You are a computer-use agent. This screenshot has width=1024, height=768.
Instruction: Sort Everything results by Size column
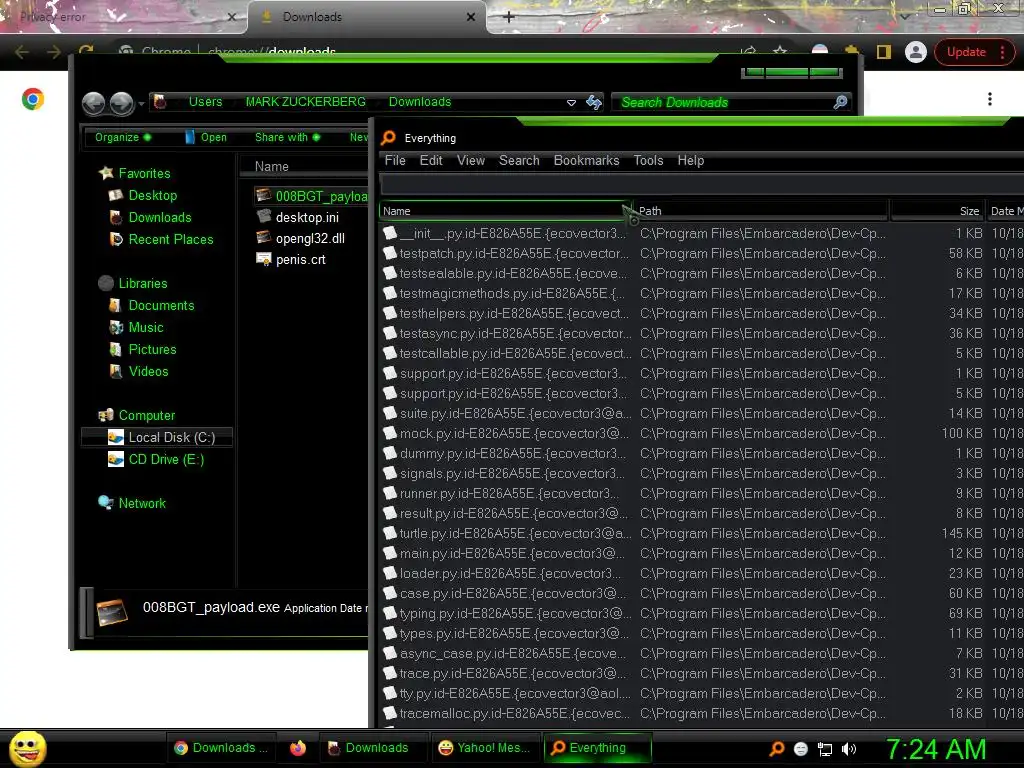click(x=938, y=211)
